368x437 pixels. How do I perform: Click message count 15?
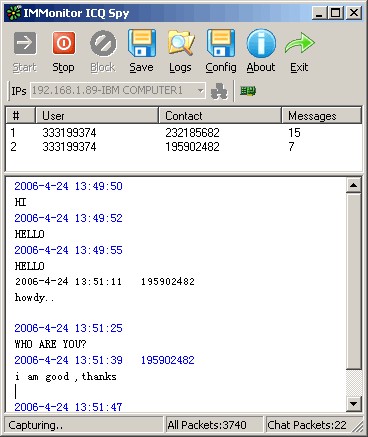294,133
